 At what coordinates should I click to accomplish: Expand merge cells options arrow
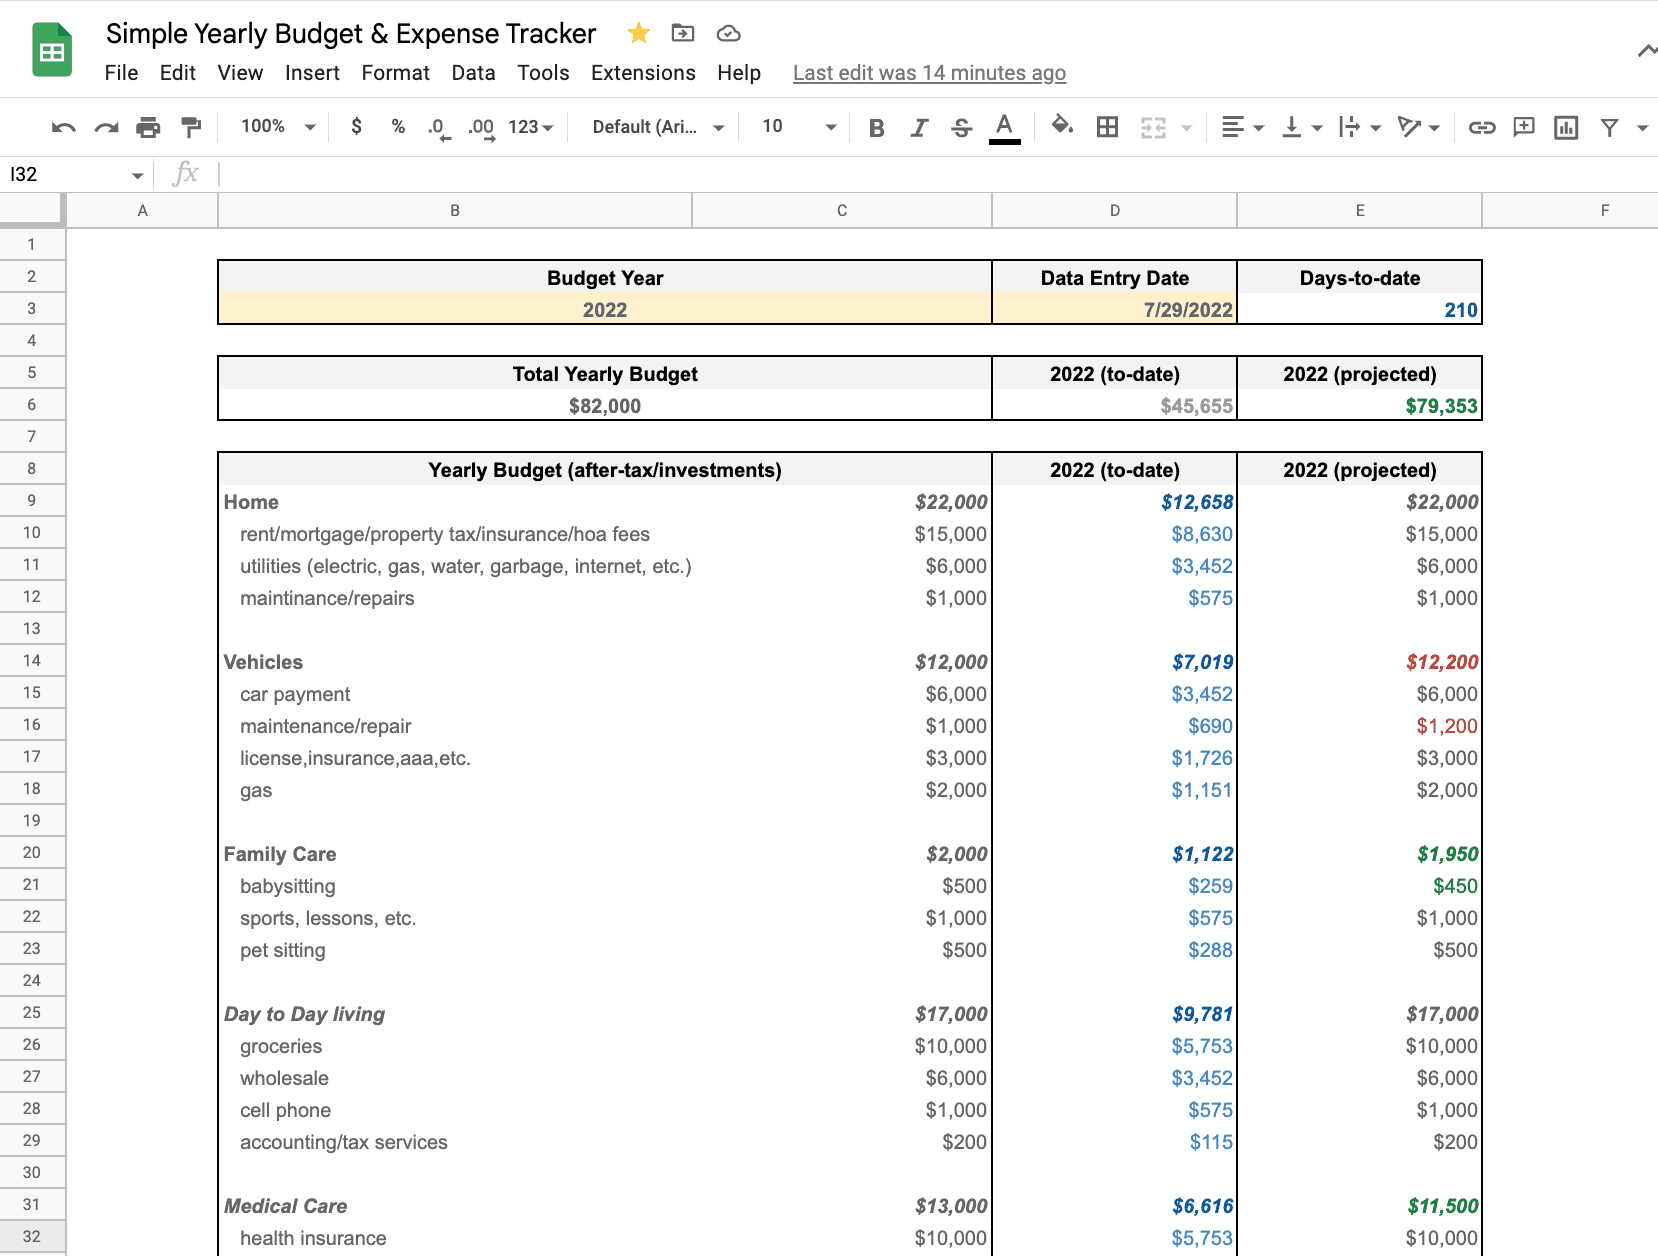pyautogui.click(x=1187, y=128)
